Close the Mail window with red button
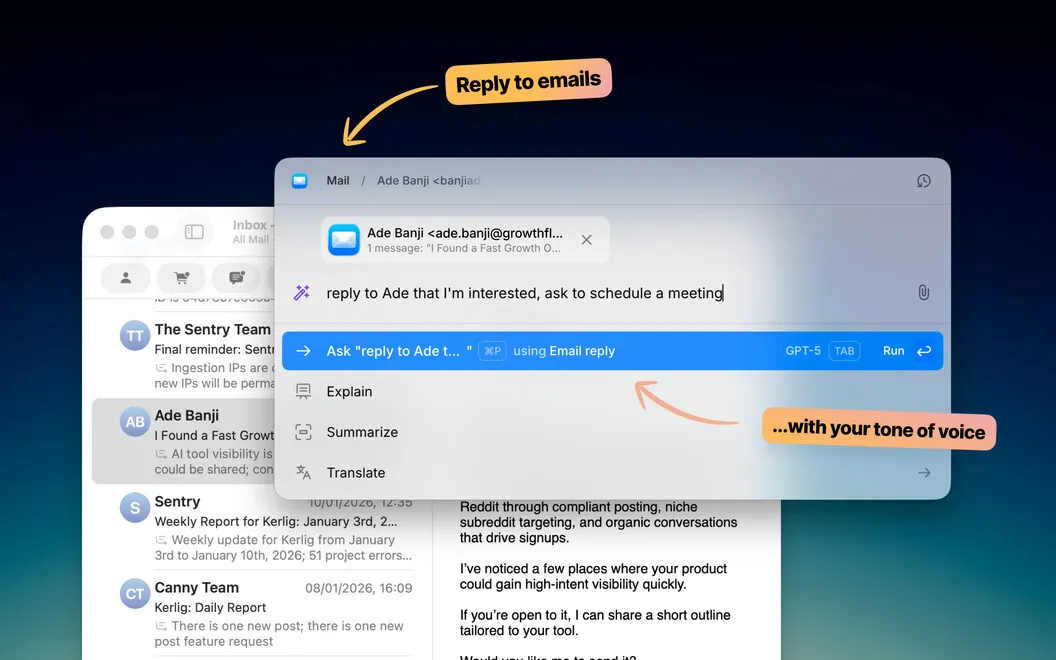 (107, 232)
